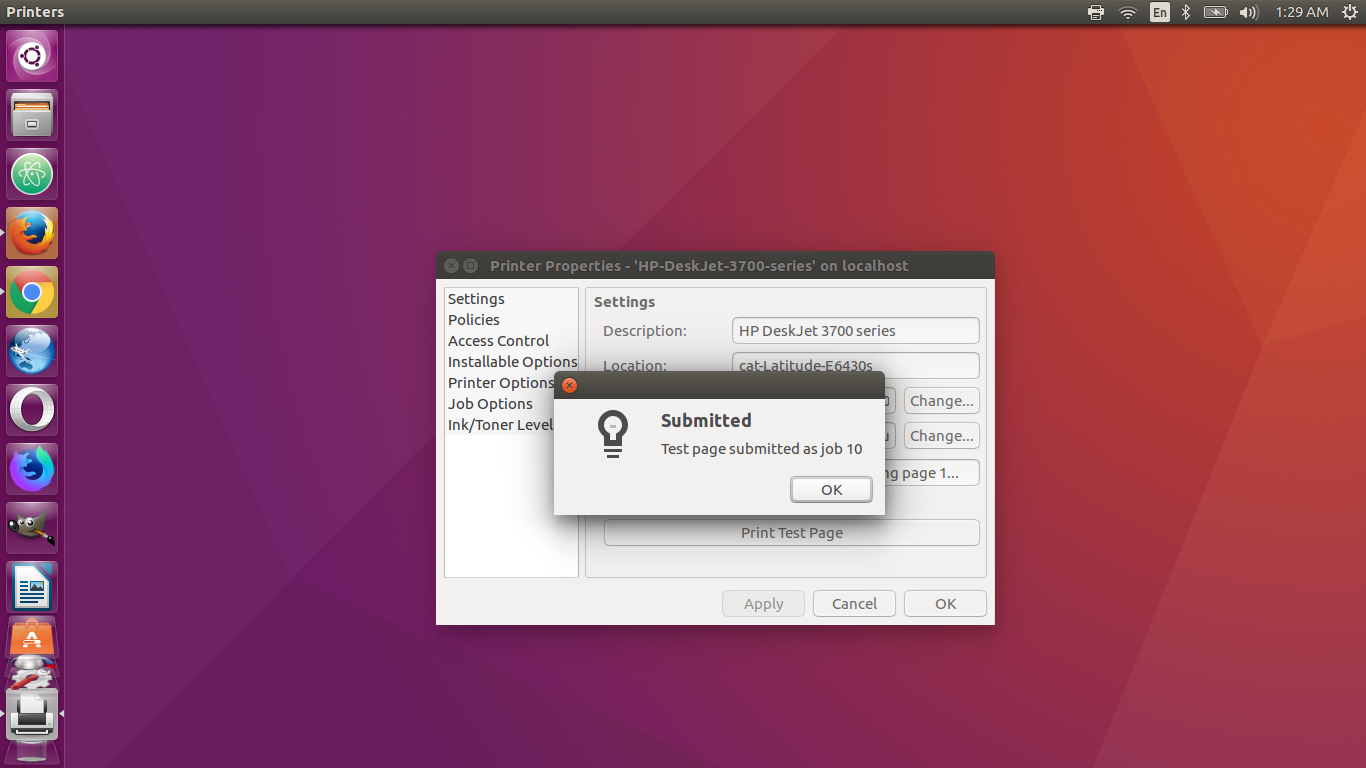The height and width of the screenshot is (768, 1366).
Task: Launch the Atom editor from the launcher
Action: click(x=32, y=174)
